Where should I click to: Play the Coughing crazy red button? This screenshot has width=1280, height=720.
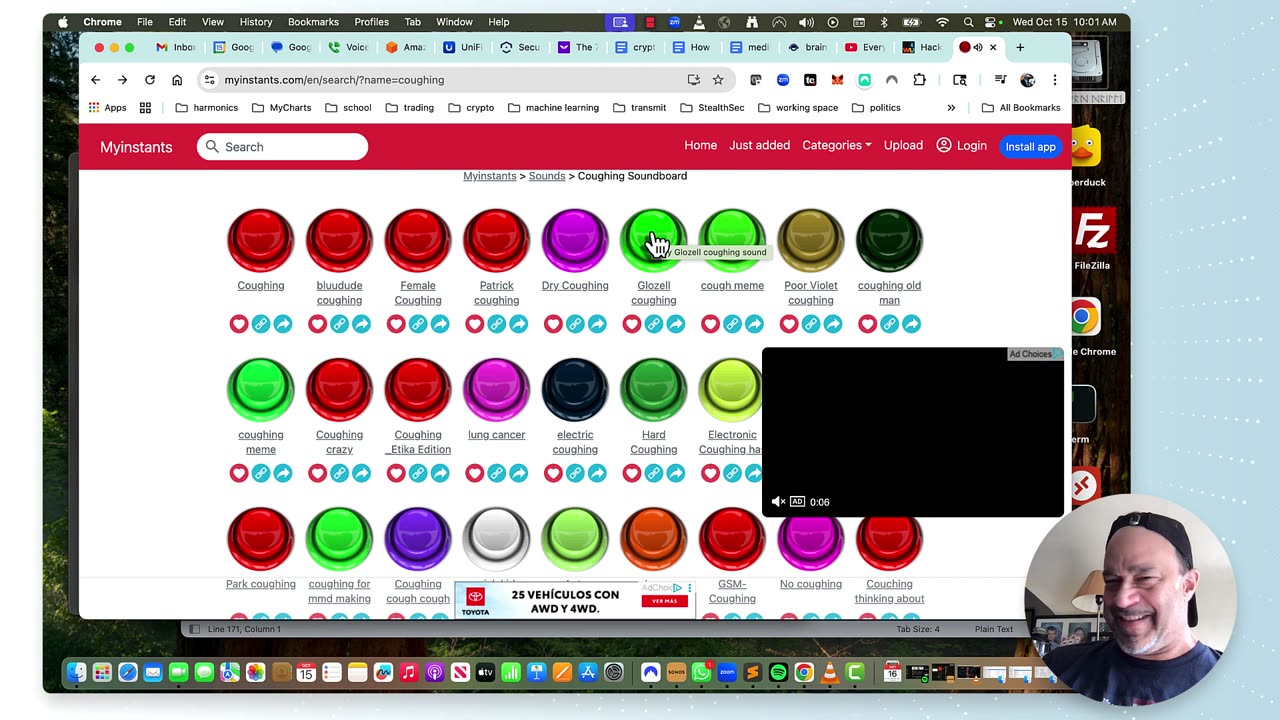pos(339,389)
